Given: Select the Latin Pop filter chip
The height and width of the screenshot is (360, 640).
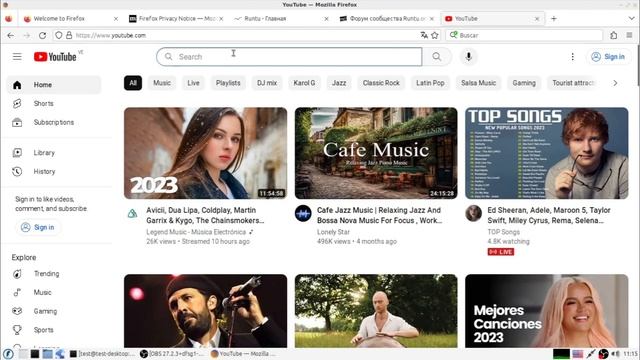Looking at the screenshot, I should (x=430, y=83).
